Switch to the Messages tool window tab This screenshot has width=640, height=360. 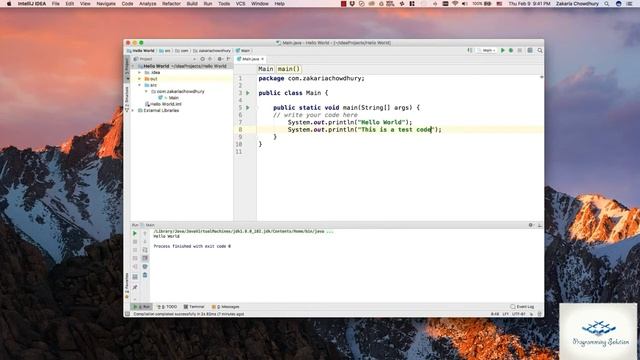[226, 307]
